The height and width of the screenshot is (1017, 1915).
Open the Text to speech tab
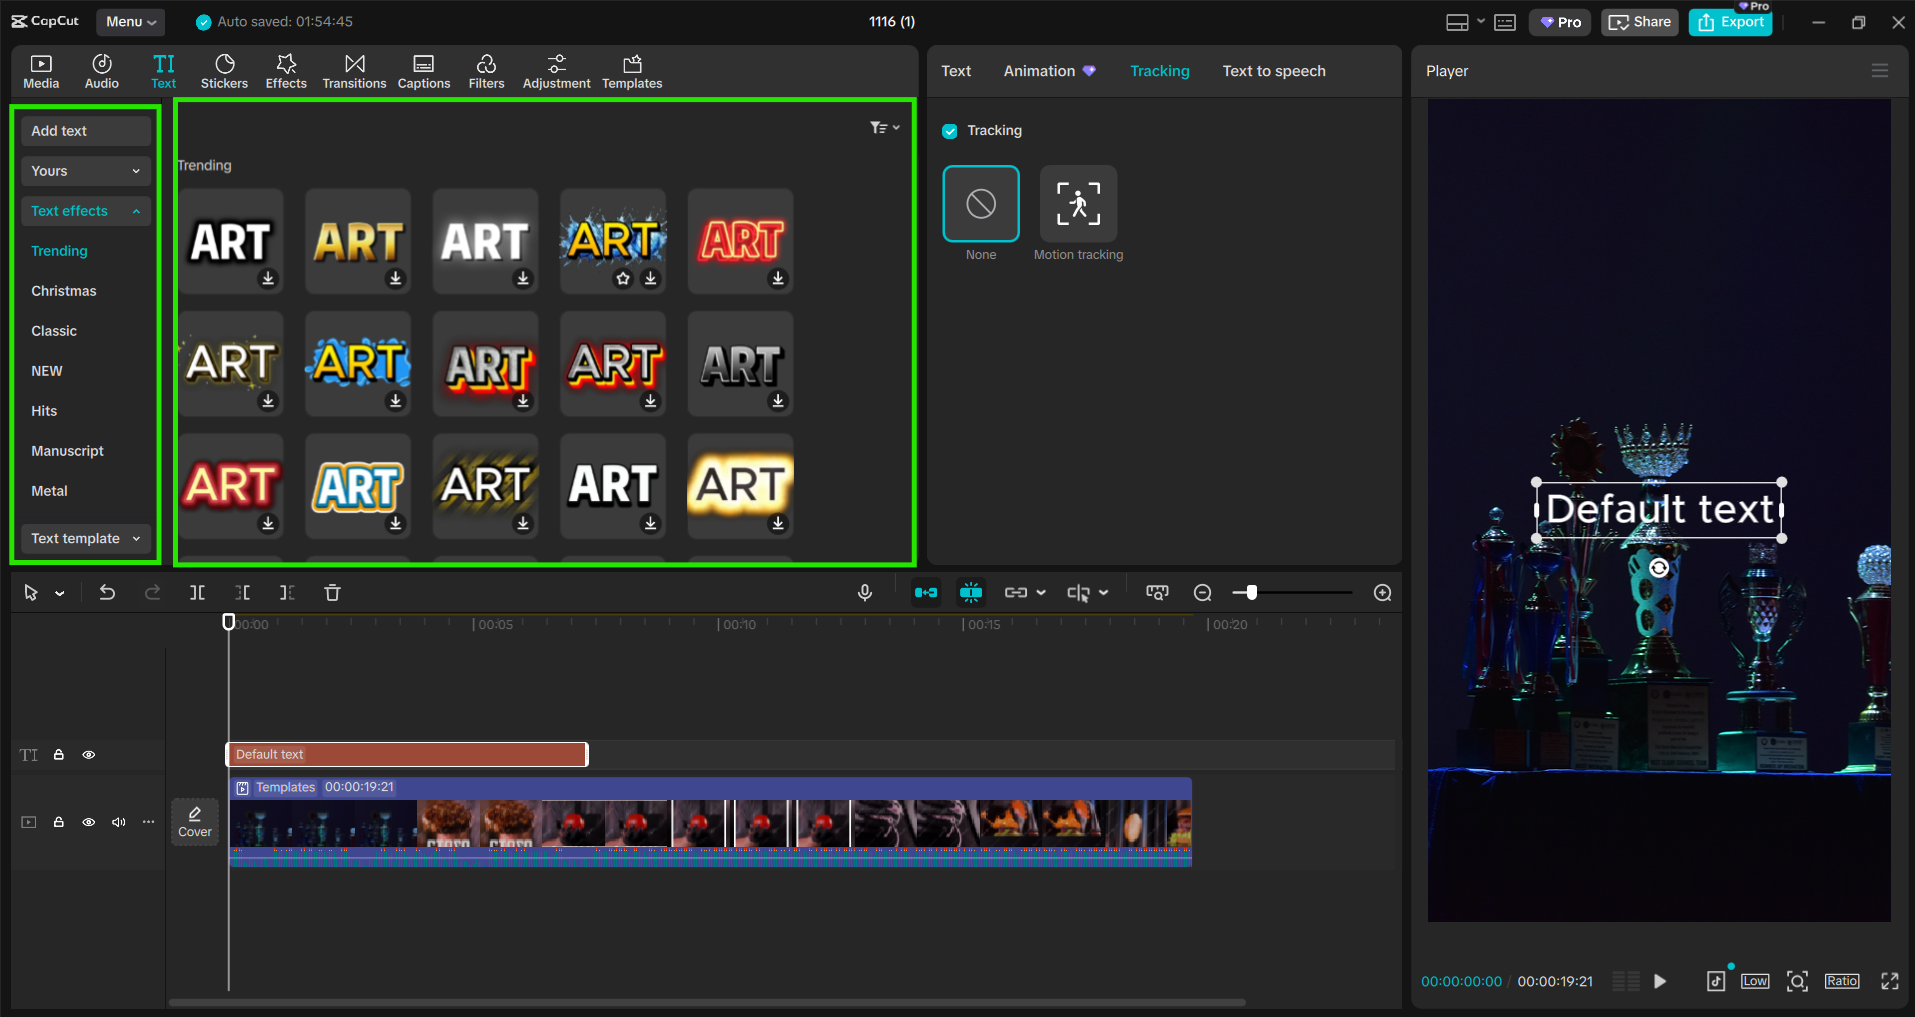click(x=1273, y=71)
